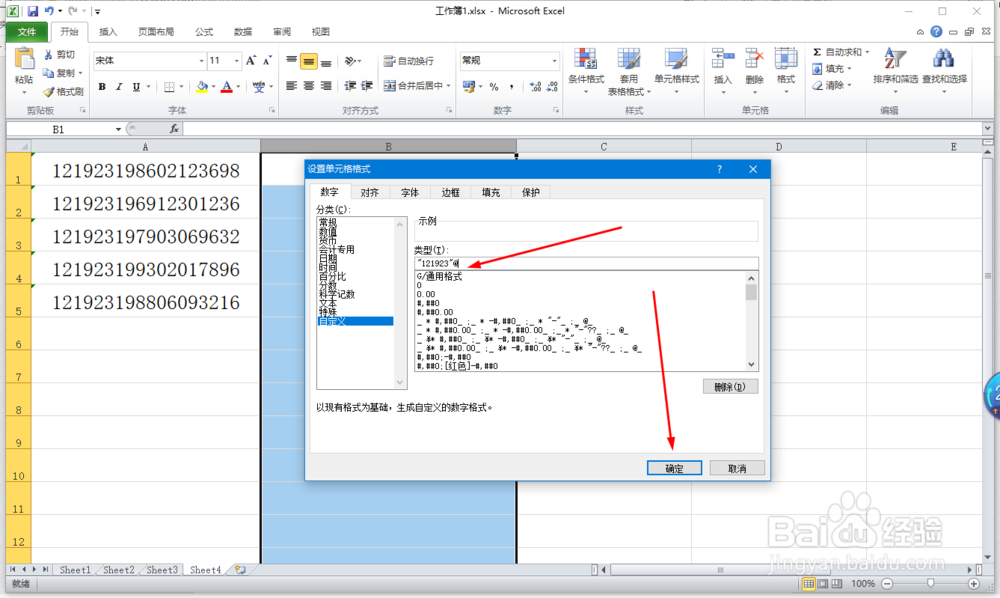Click the Wrap Text button
Viewport: 1000px width, 598px height.
tap(409, 61)
